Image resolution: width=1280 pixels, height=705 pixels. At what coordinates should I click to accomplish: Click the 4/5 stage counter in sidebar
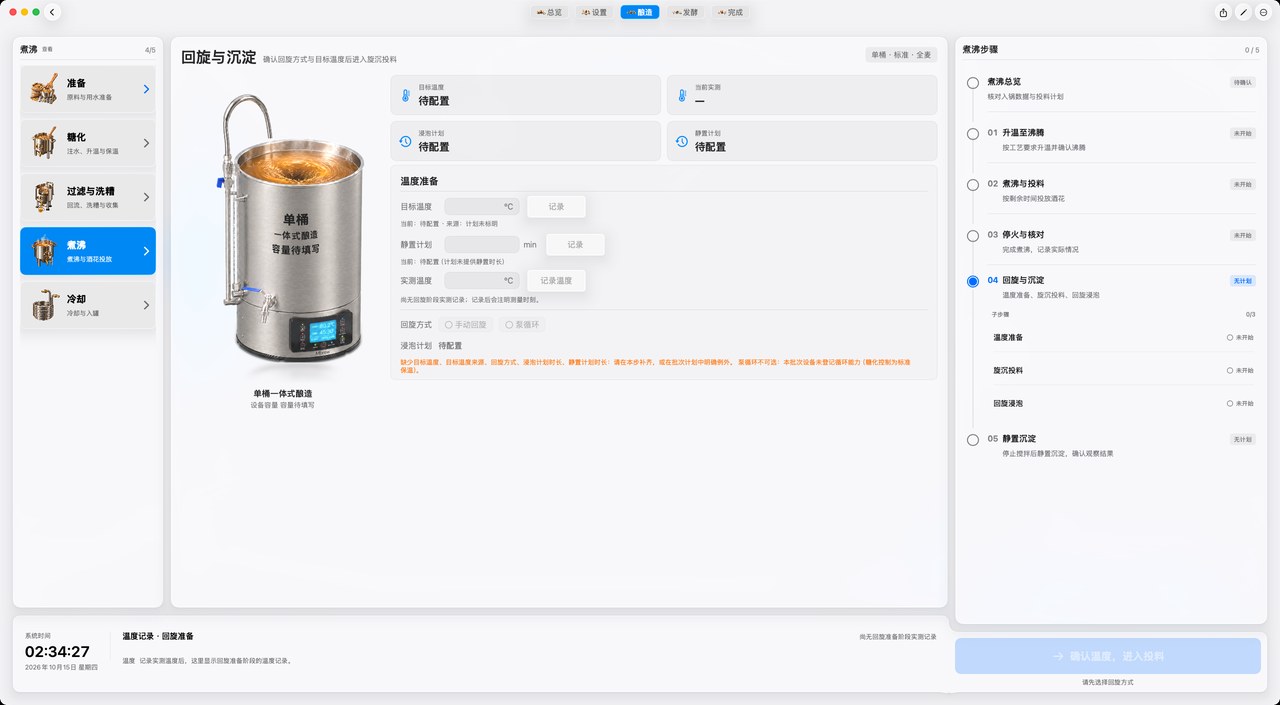(x=150, y=50)
